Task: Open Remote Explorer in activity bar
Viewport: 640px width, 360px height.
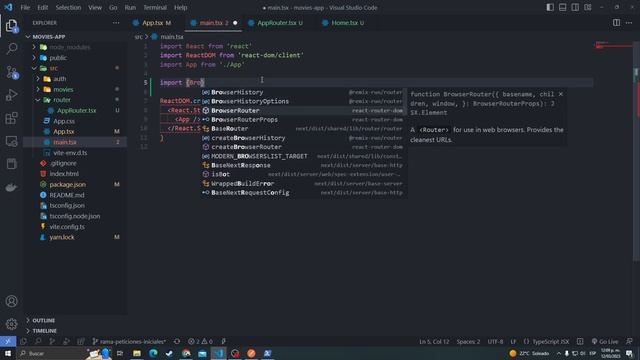Action: [x=11, y=141]
